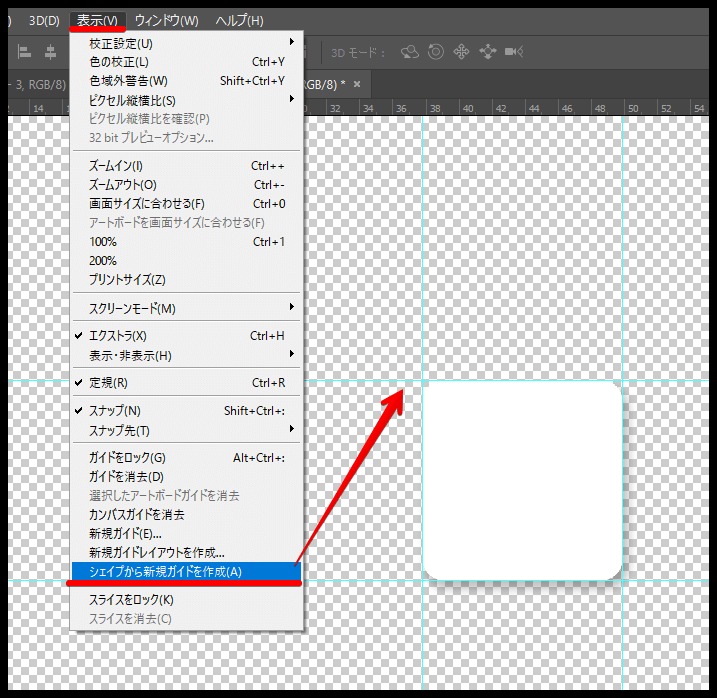The width and height of the screenshot is (717, 698).
Task: Click the 3D camera zoom icon
Action: [x=514, y=51]
